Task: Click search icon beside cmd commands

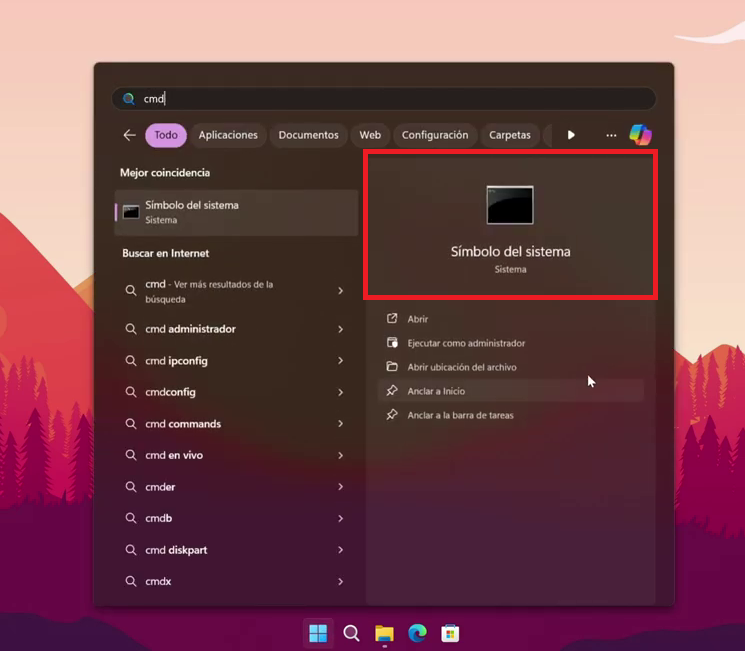Action: click(x=131, y=423)
